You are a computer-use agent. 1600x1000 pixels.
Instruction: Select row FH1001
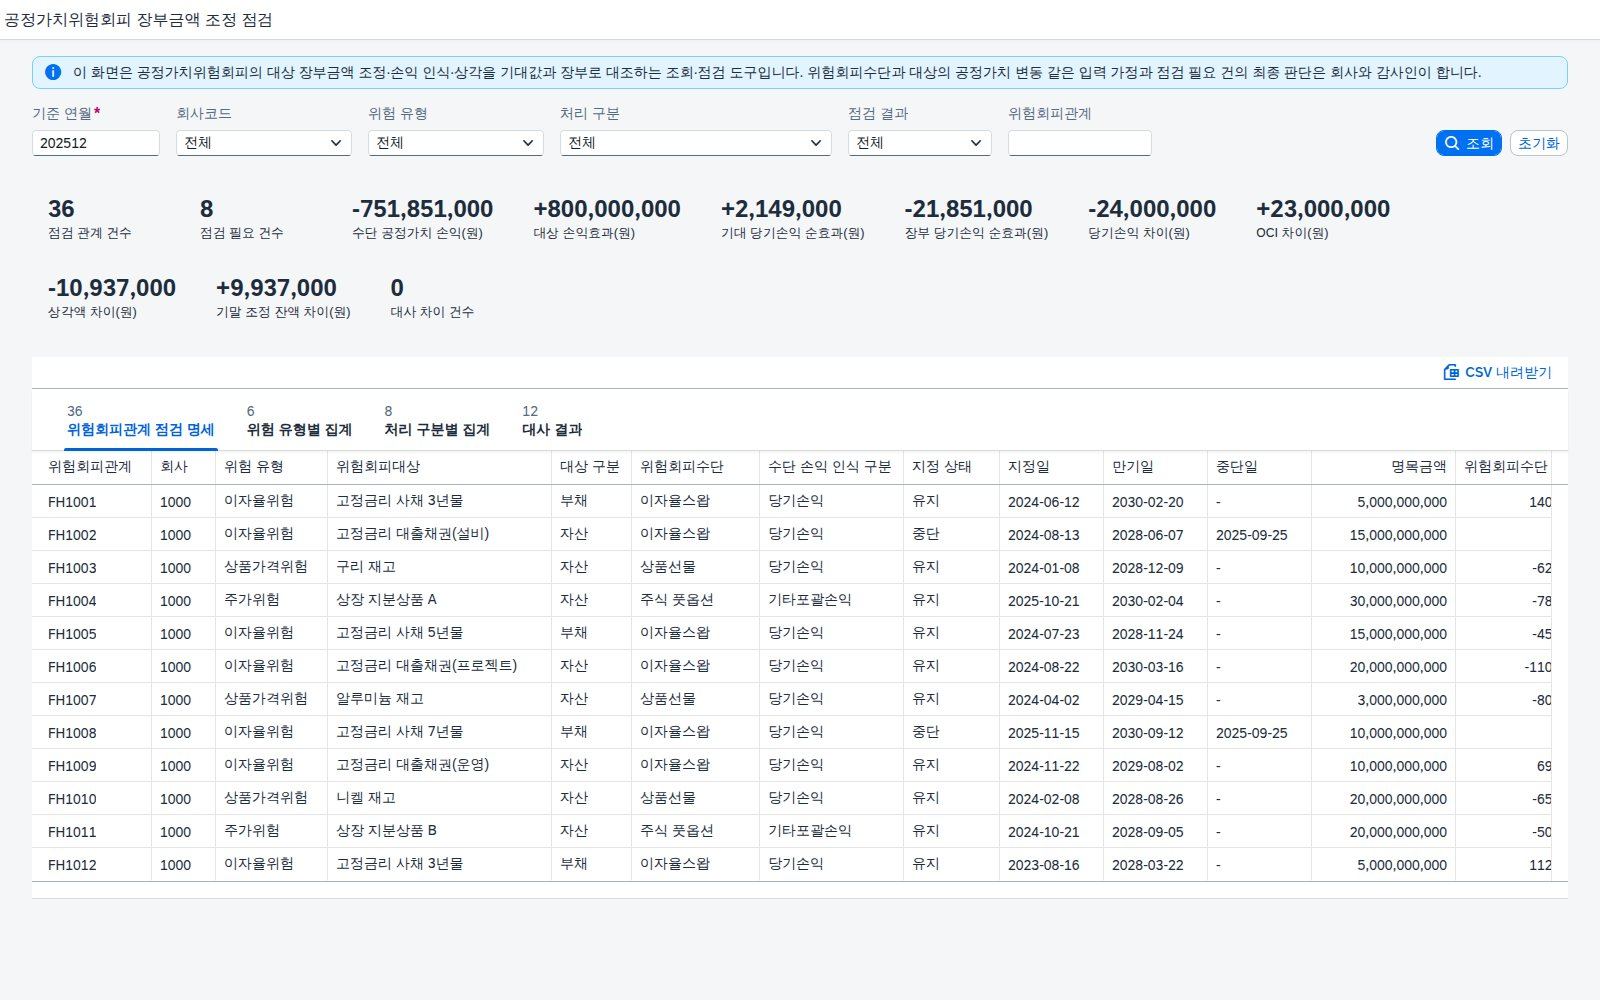pos(791,502)
